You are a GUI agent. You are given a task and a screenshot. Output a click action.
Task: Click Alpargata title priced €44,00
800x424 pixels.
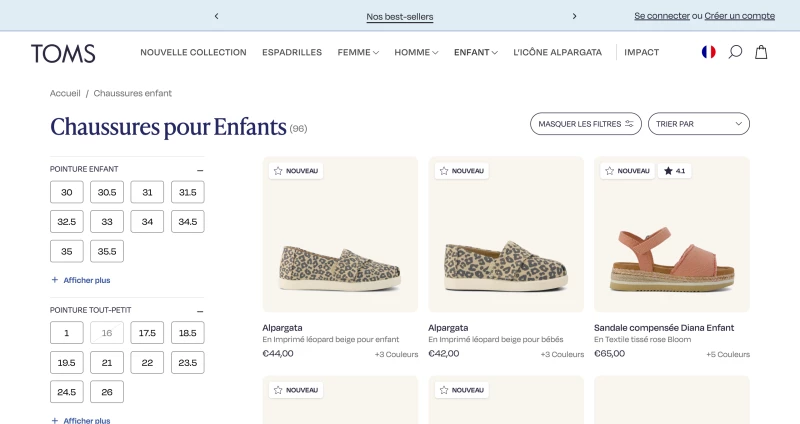[282, 328]
